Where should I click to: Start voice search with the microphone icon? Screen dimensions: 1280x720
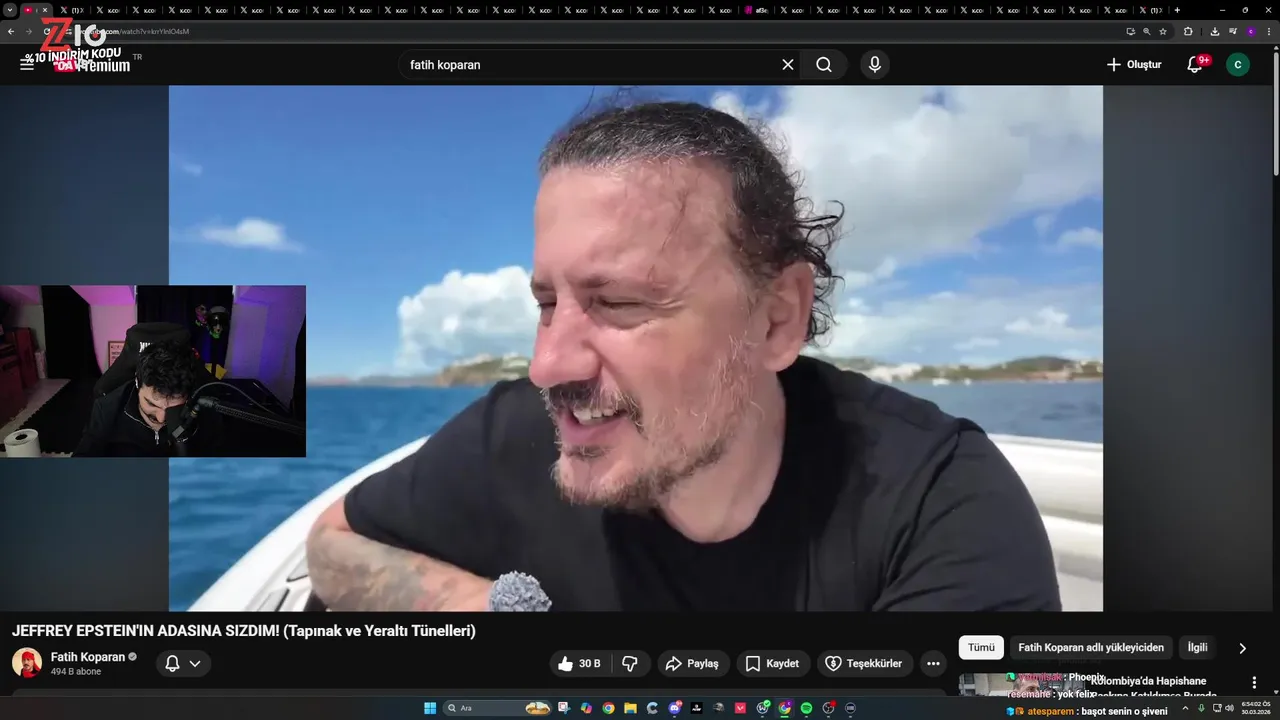[875, 64]
